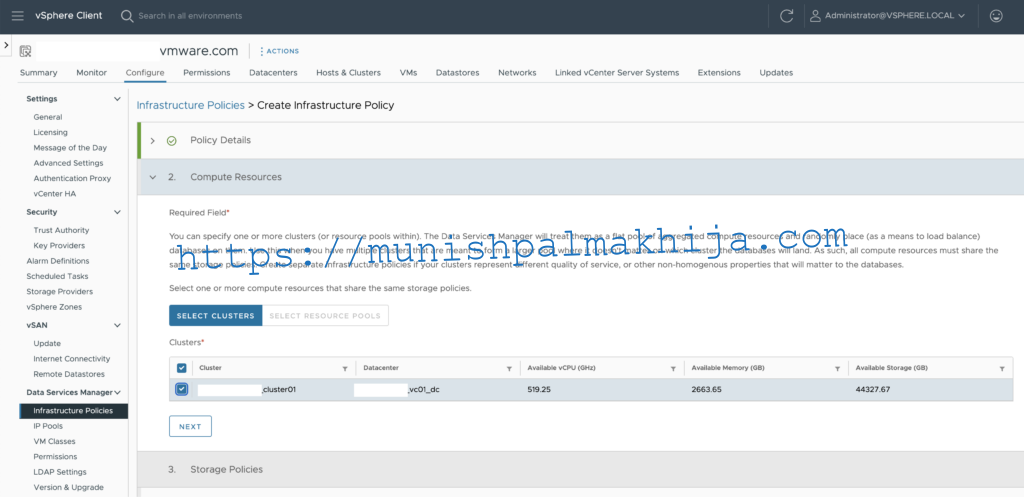Filter the Cluster column

tap(345, 369)
